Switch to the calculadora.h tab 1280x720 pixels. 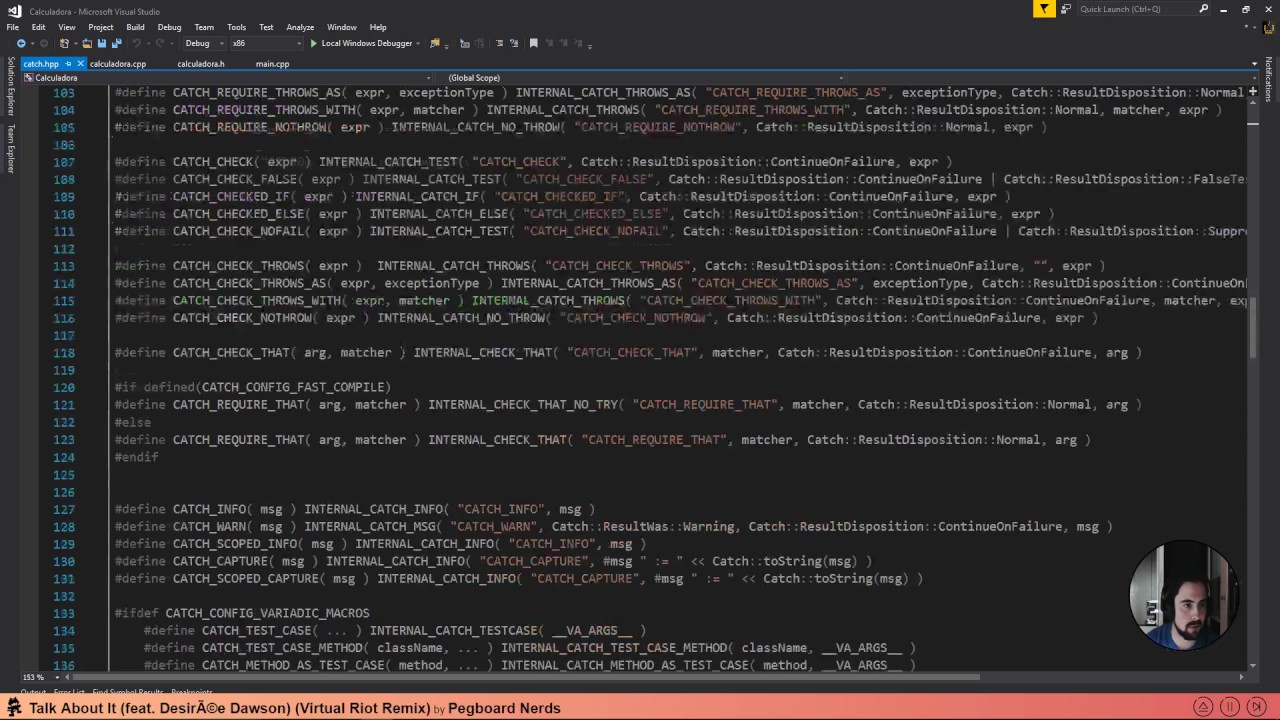(x=201, y=64)
